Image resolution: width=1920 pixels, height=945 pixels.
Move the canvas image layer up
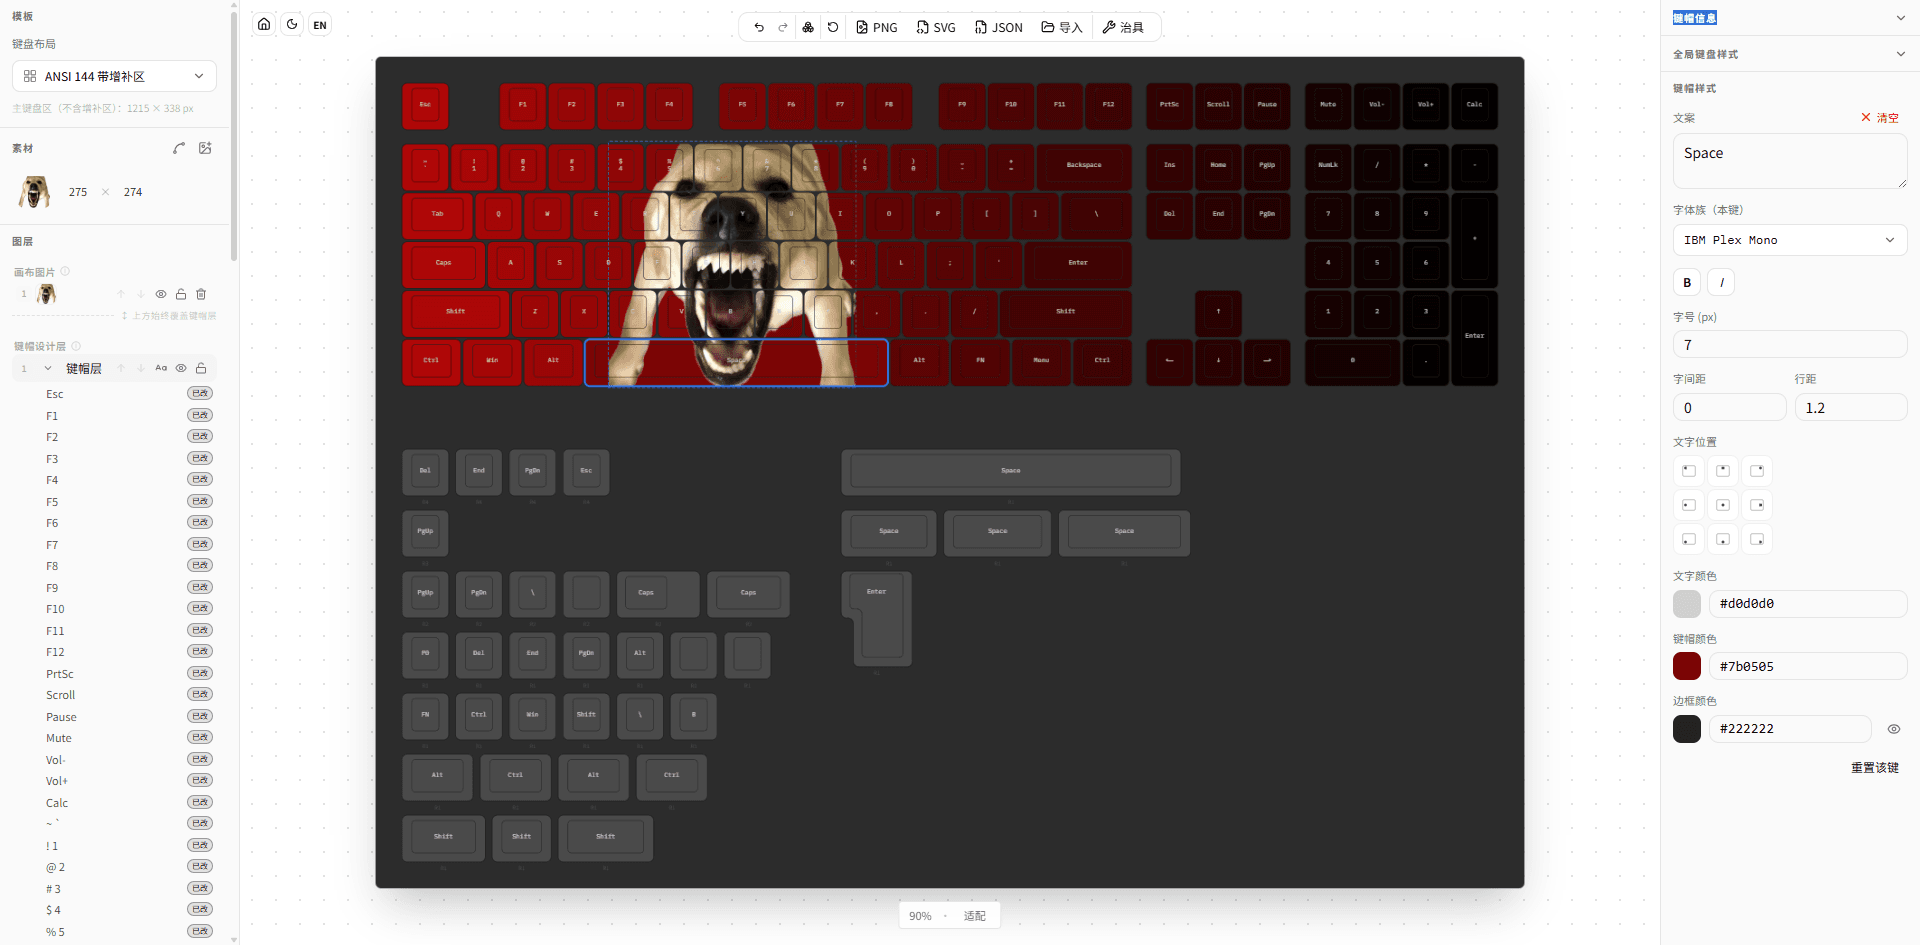[121, 294]
